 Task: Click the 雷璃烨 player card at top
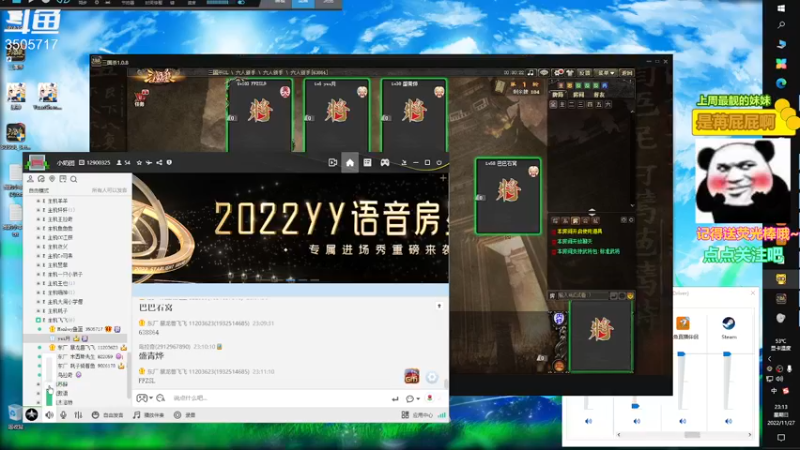click(414, 116)
